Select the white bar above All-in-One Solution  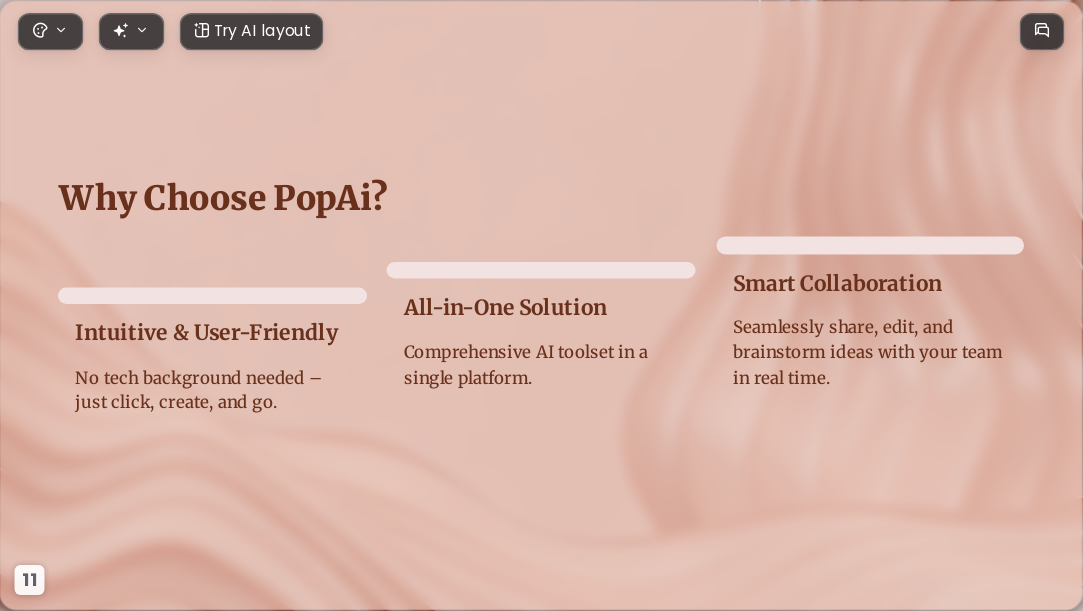[541, 270]
